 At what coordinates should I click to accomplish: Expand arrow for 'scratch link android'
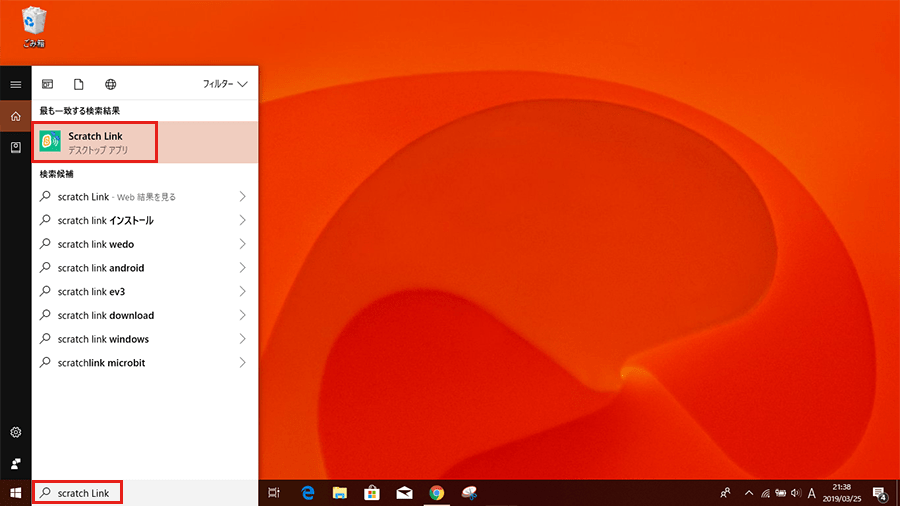coord(242,268)
